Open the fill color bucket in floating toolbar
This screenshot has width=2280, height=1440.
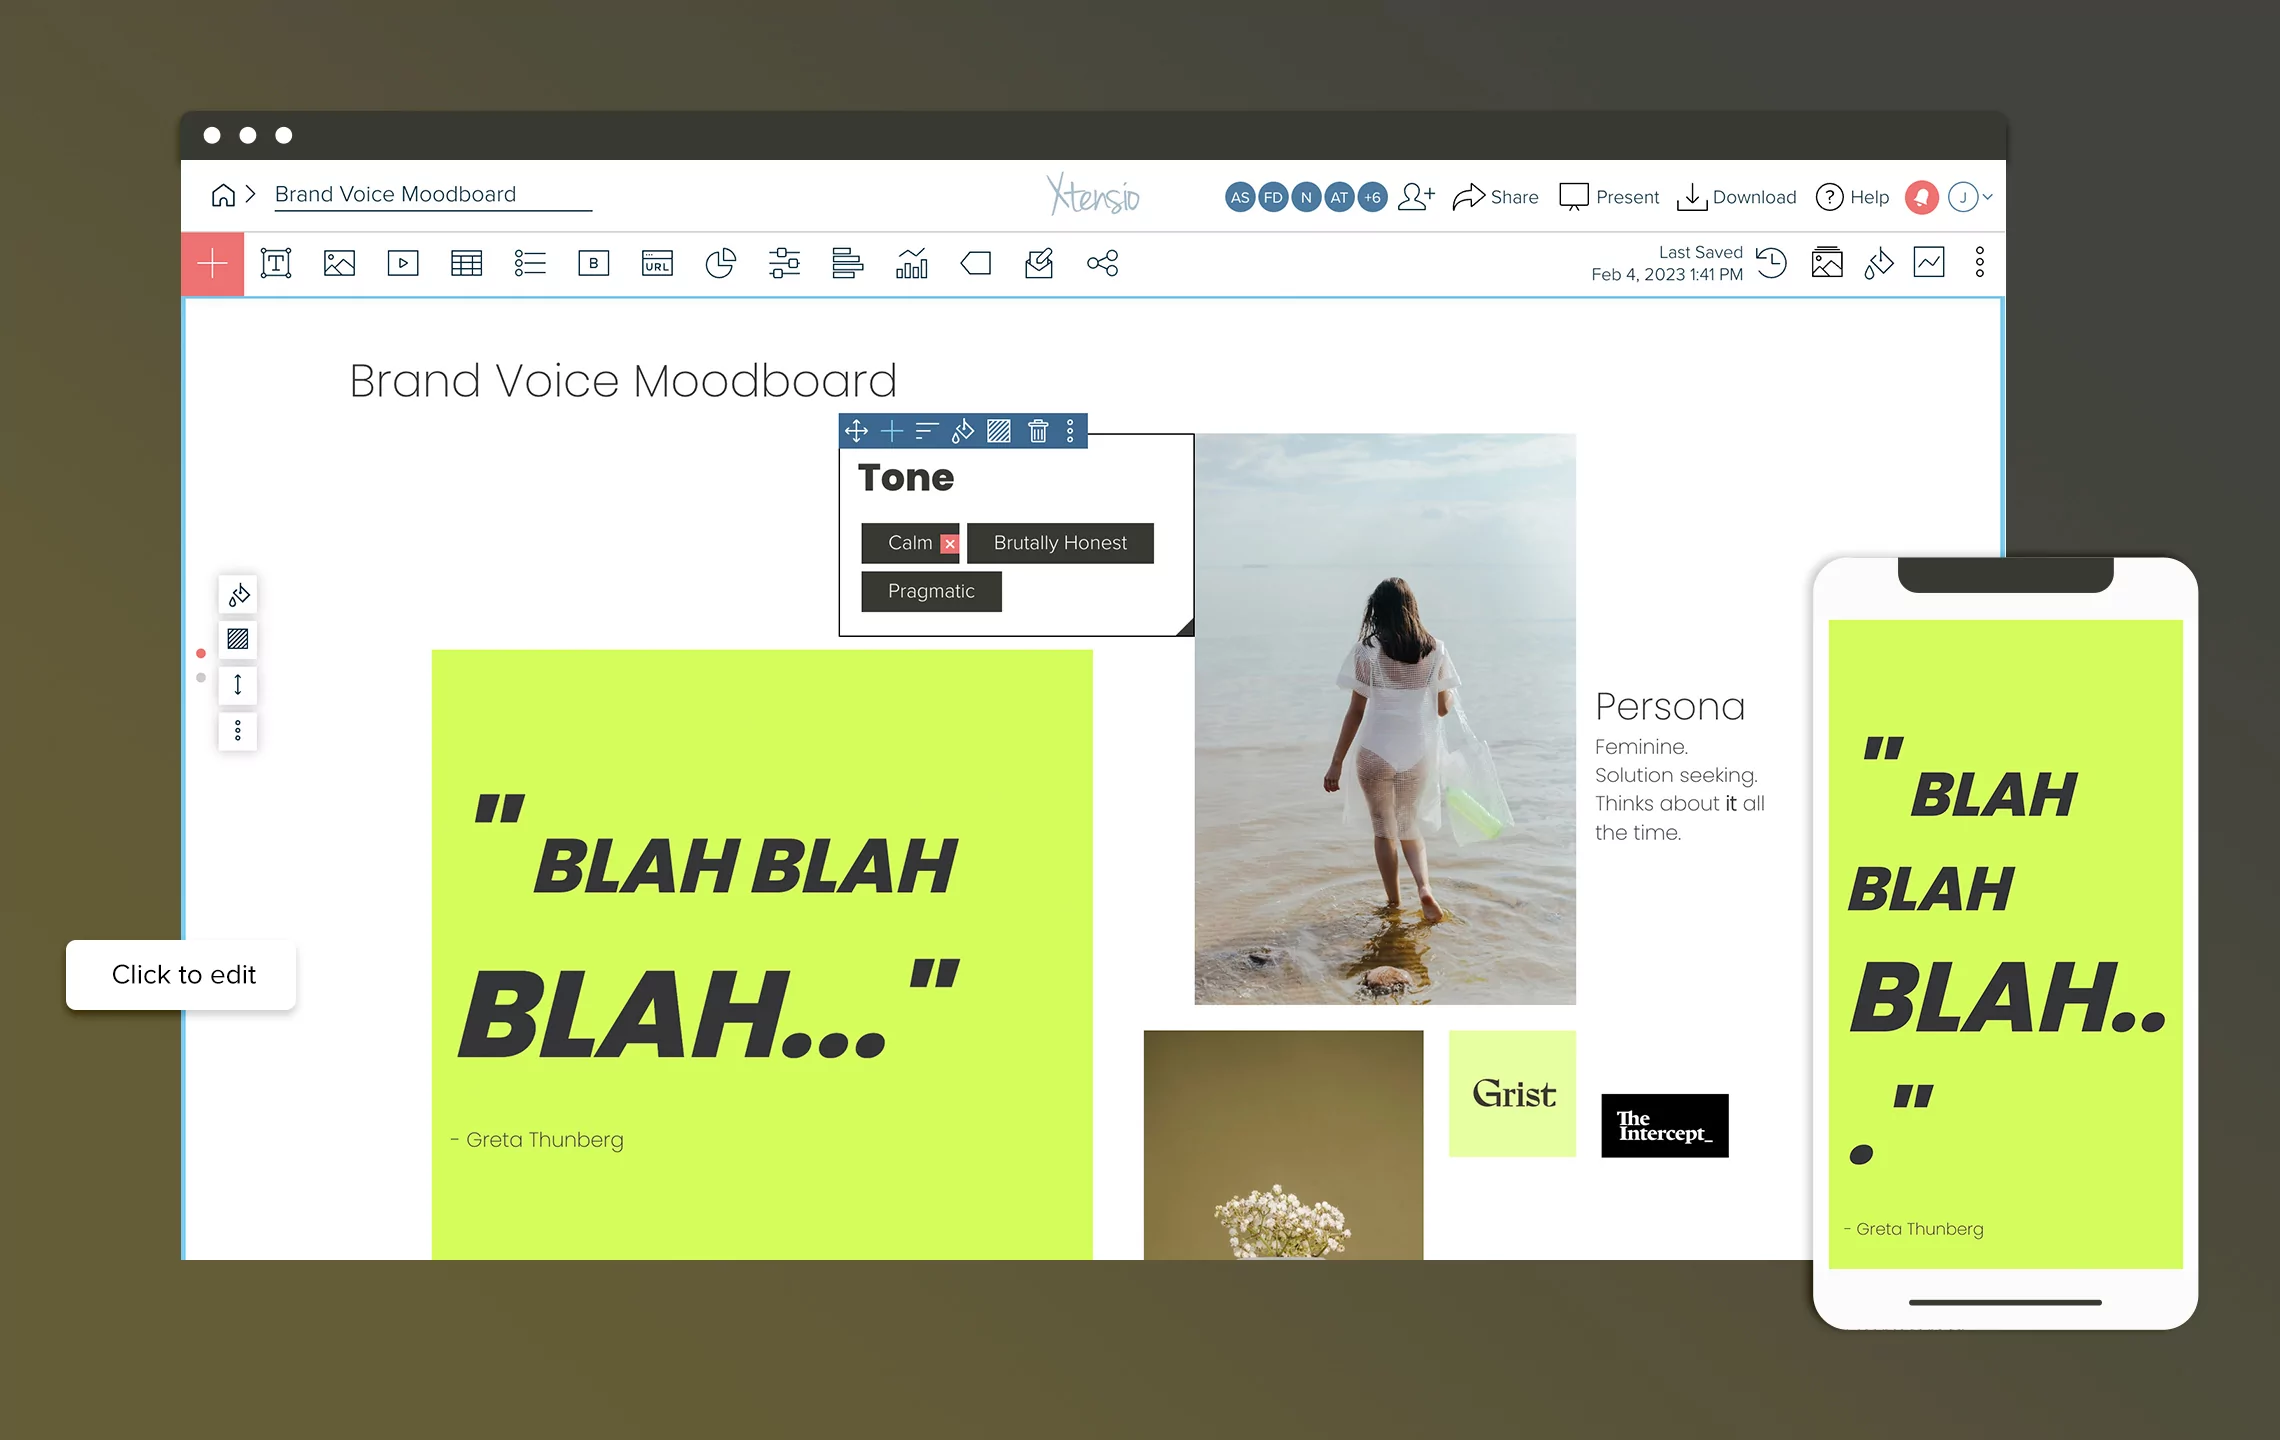[961, 431]
